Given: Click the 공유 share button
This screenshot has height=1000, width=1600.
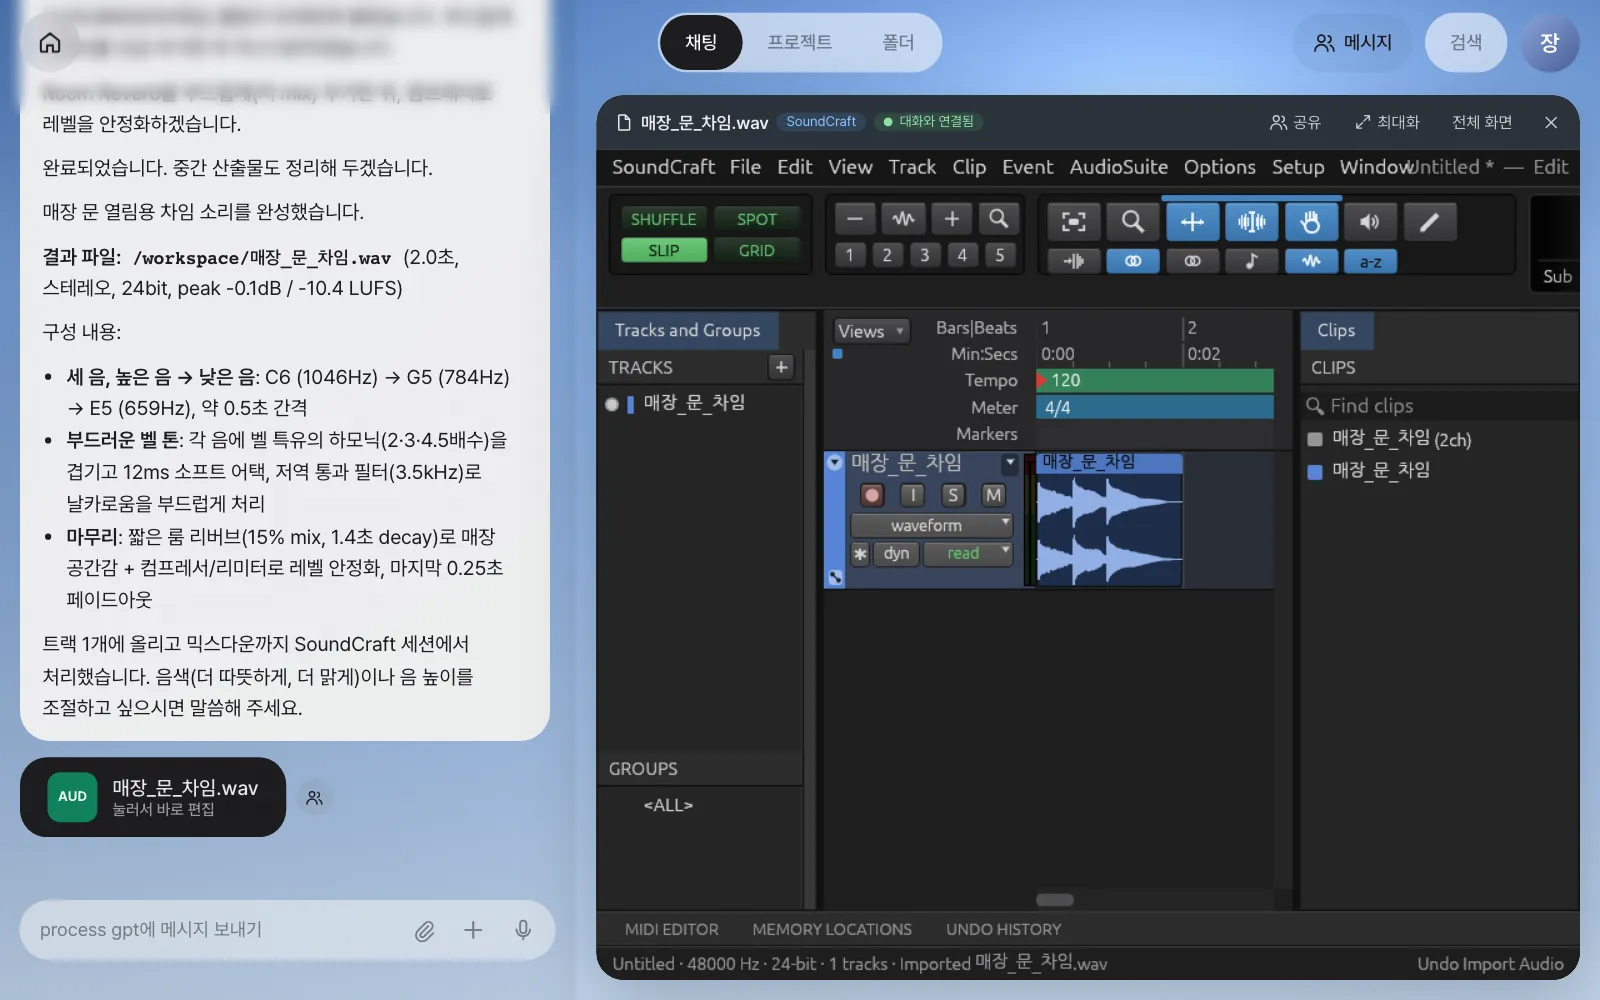Looking at the screenshot, I should tap(1295, 122).
